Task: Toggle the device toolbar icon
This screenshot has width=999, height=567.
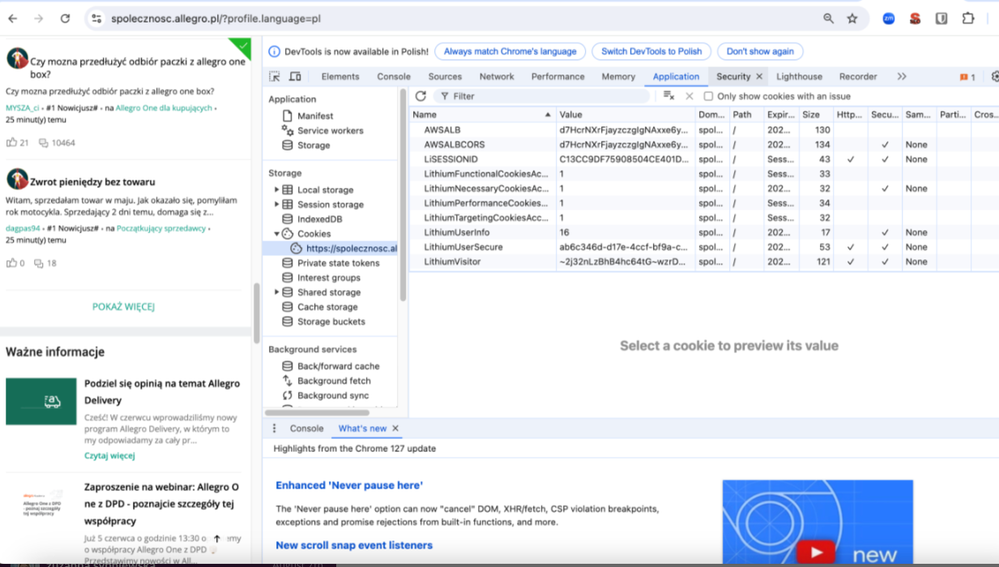Action: coord(295,76)
